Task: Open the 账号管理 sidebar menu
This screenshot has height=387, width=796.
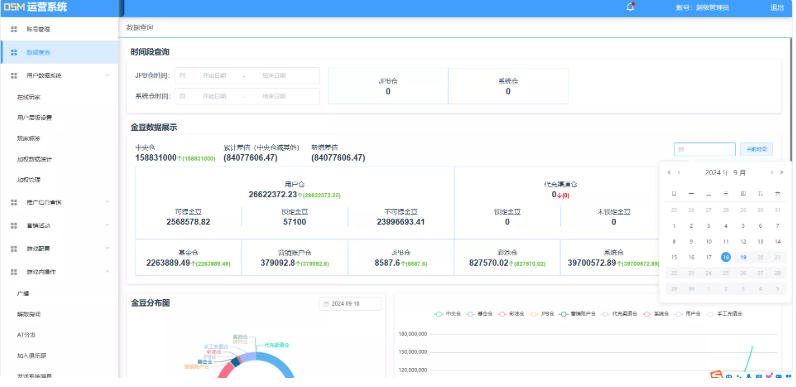Action: click(x=59, y=29)
